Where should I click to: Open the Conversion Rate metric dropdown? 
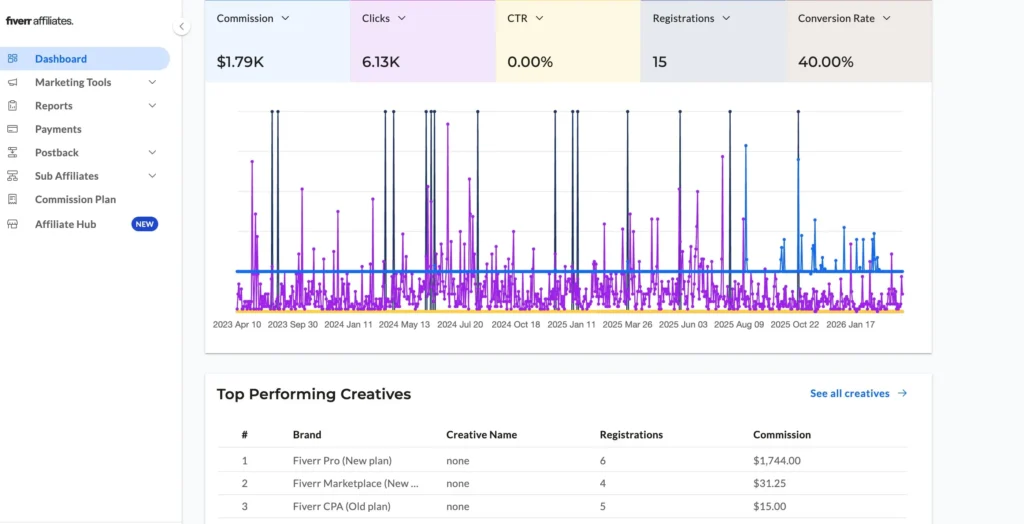(x=886, y=18)
